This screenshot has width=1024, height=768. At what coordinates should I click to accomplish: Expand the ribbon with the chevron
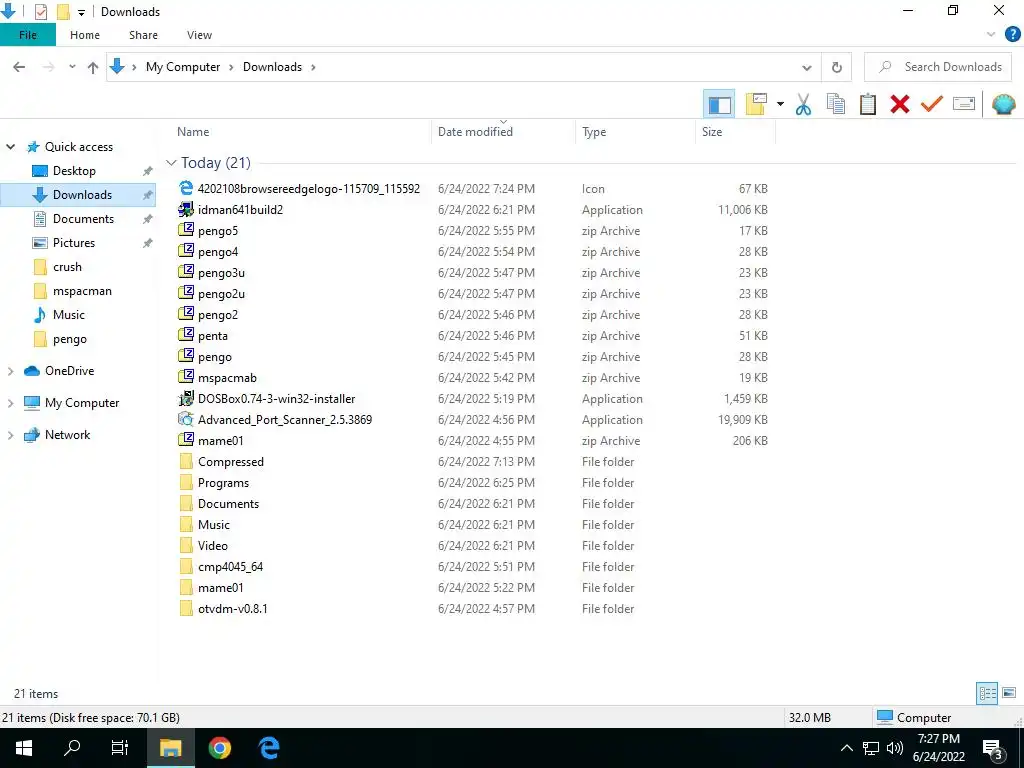point(991,35)
